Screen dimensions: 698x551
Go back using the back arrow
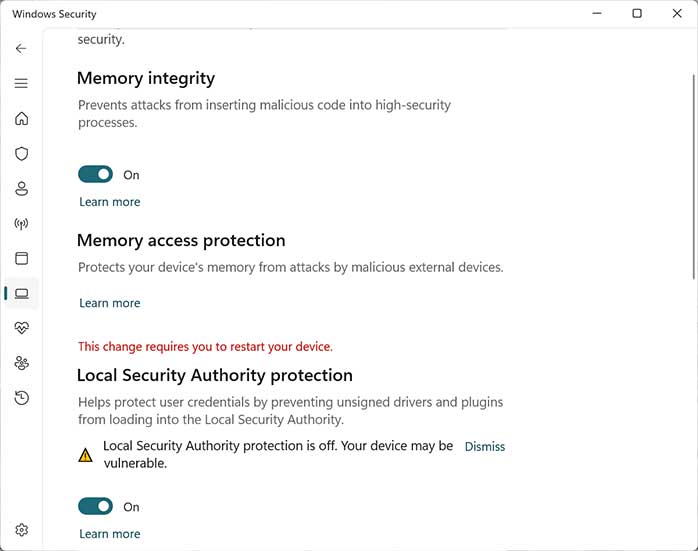[x=21, y=49]
